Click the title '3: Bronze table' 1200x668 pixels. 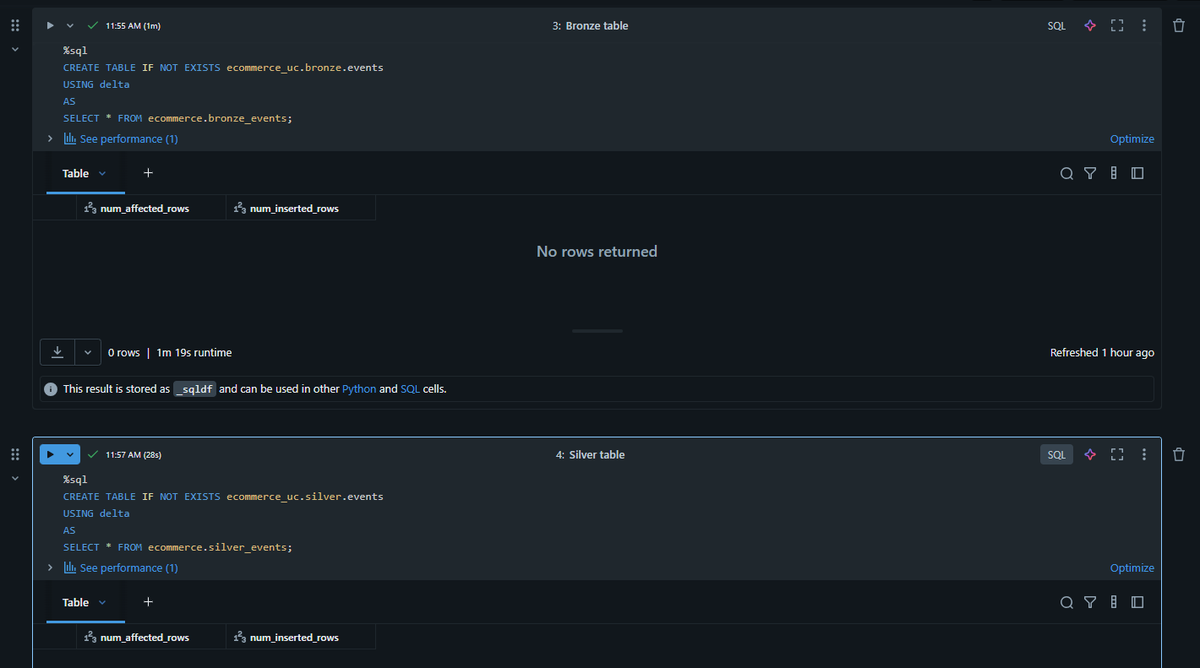pos(590,25)
